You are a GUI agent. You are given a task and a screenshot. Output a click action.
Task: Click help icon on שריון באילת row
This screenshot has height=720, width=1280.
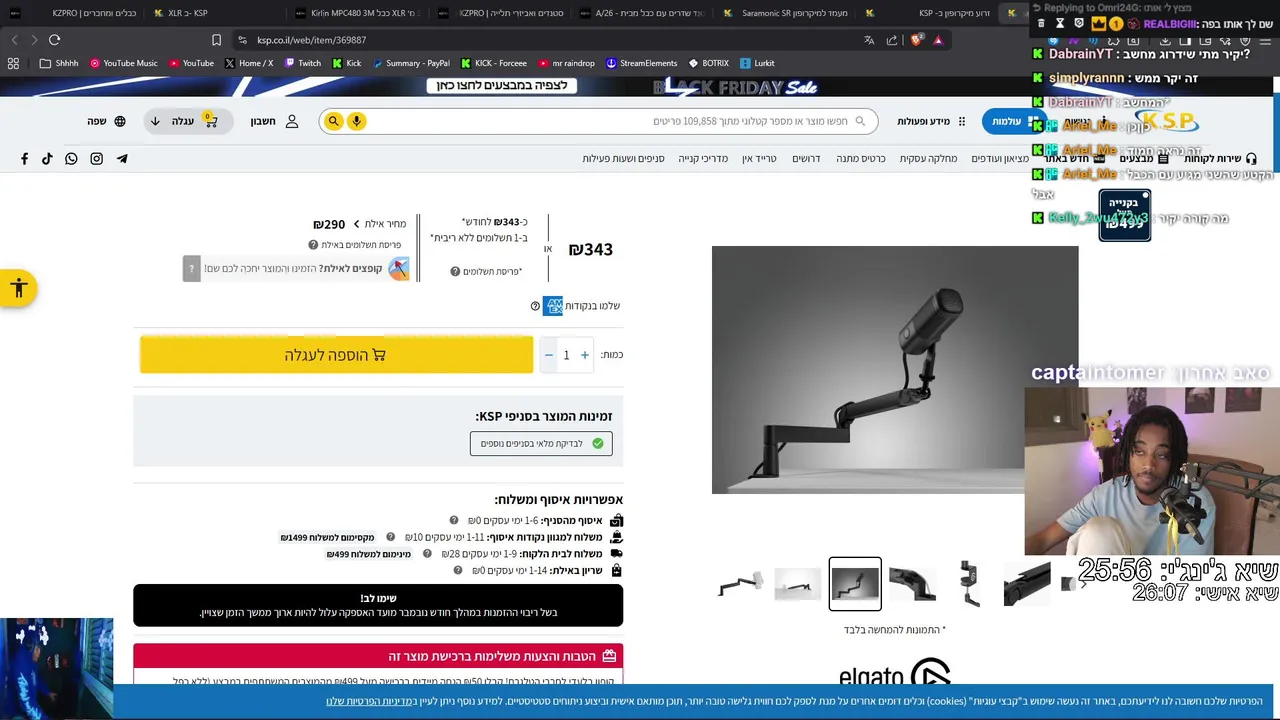coord(458,571)
